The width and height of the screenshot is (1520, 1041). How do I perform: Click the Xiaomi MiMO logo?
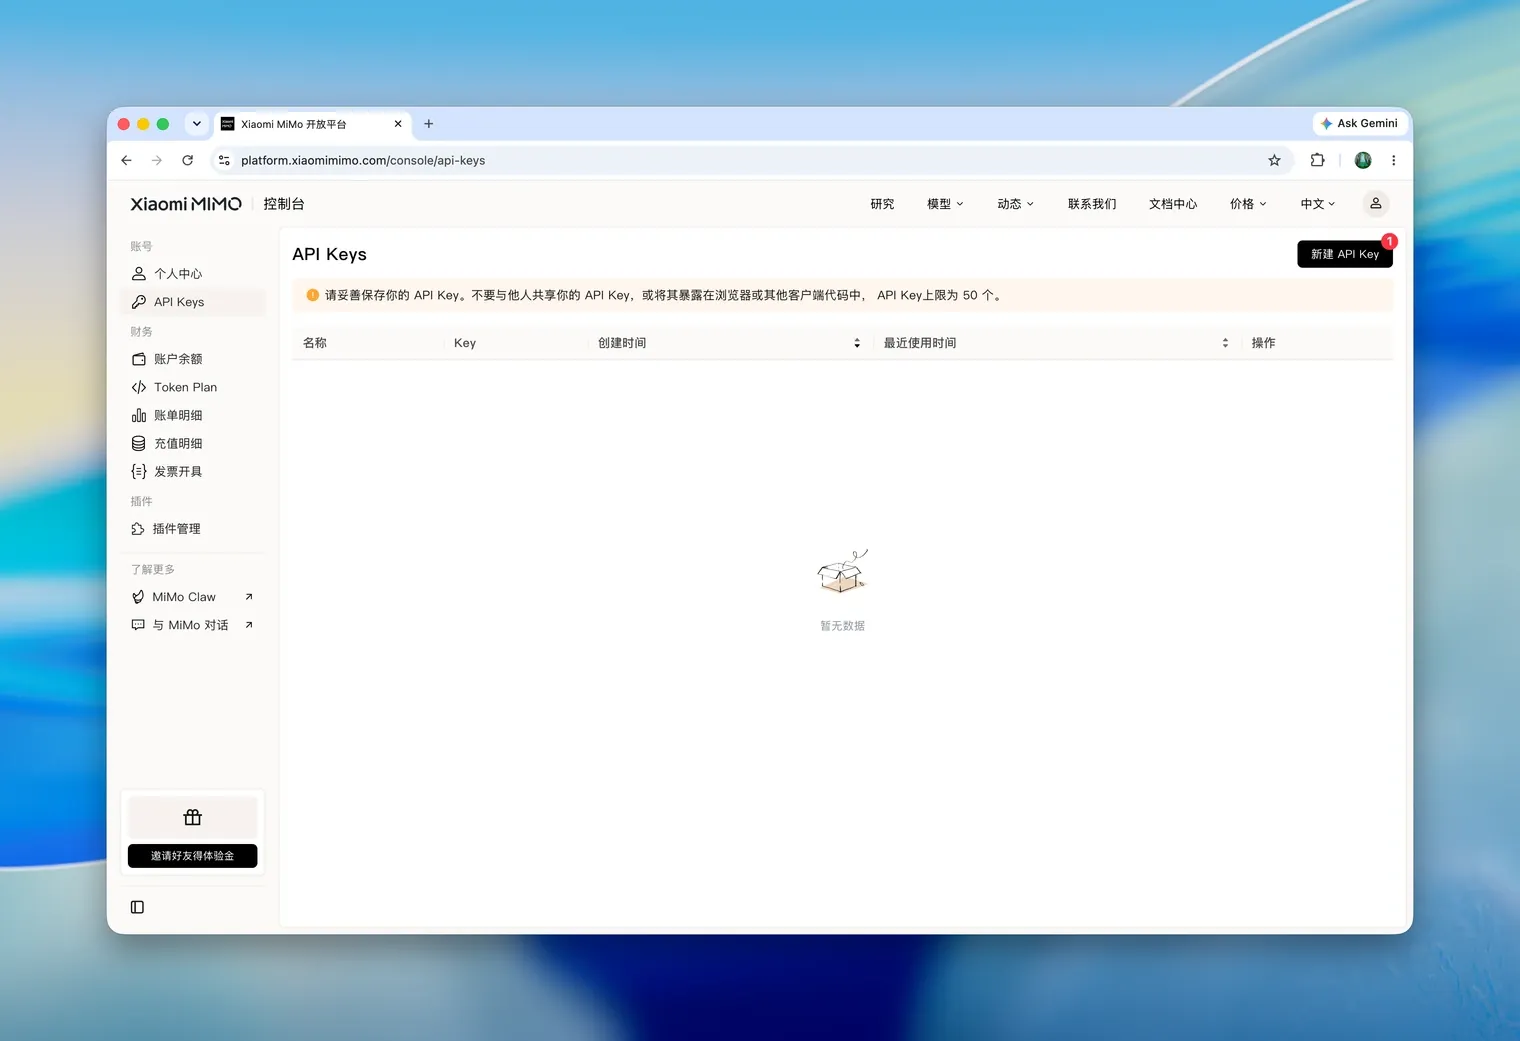(x=186, y=204)
